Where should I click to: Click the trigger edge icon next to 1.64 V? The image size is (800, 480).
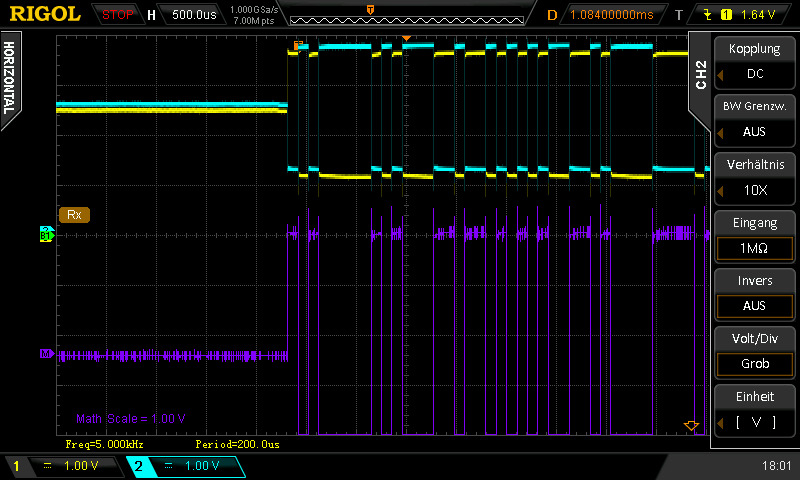coord(709,15)
